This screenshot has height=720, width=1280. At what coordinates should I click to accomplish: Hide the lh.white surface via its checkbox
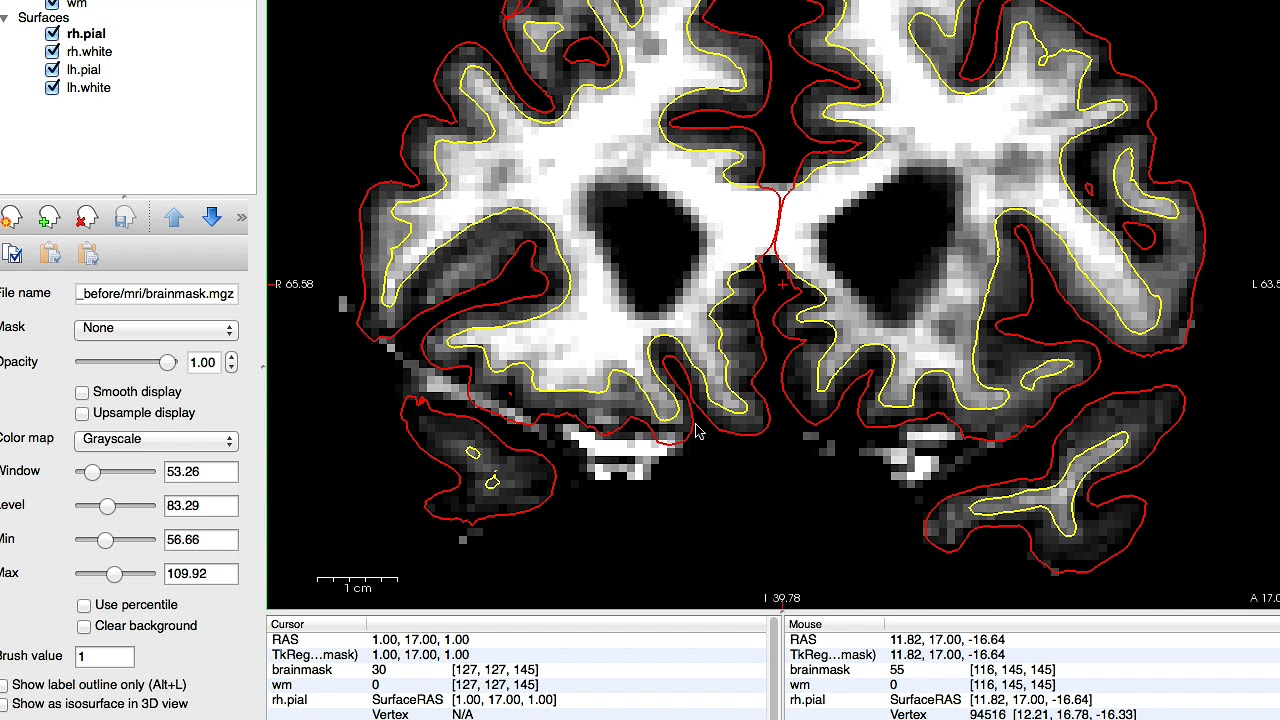click(52, 88)
